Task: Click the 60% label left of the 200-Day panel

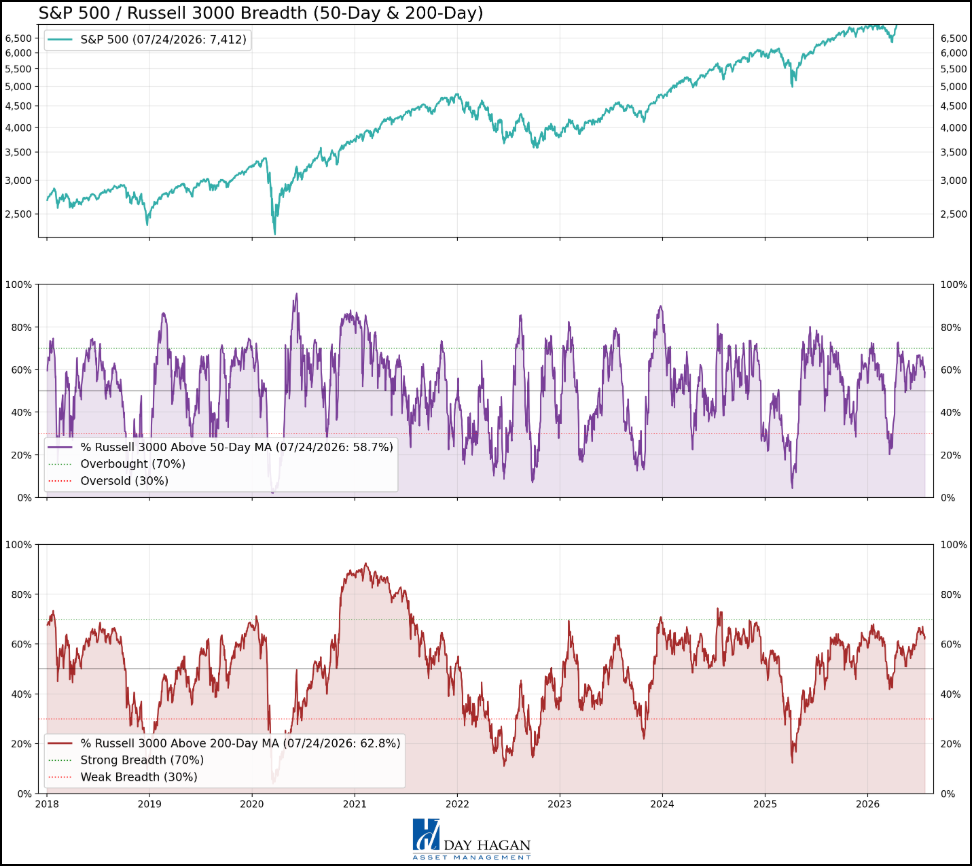Action: pyautogui.click(x=21, y=645)
